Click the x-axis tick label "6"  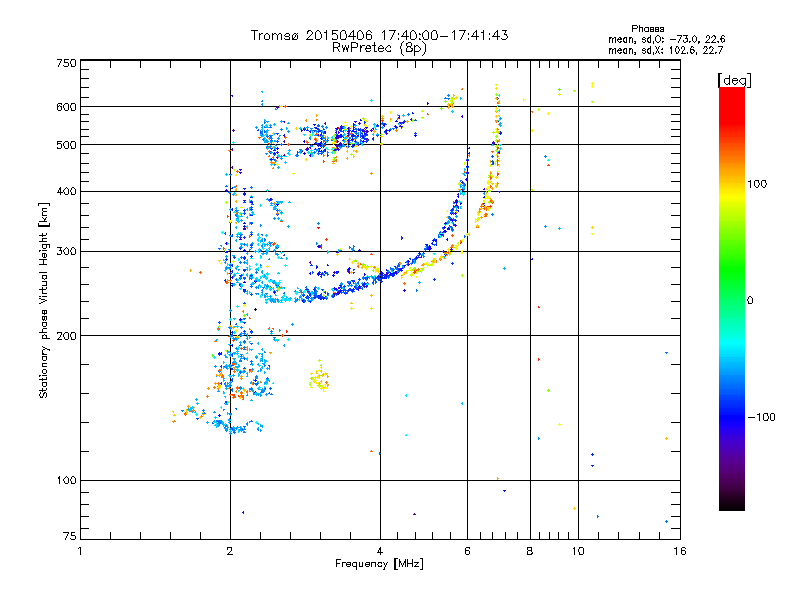pyautogui.click(x=467, y=551)
